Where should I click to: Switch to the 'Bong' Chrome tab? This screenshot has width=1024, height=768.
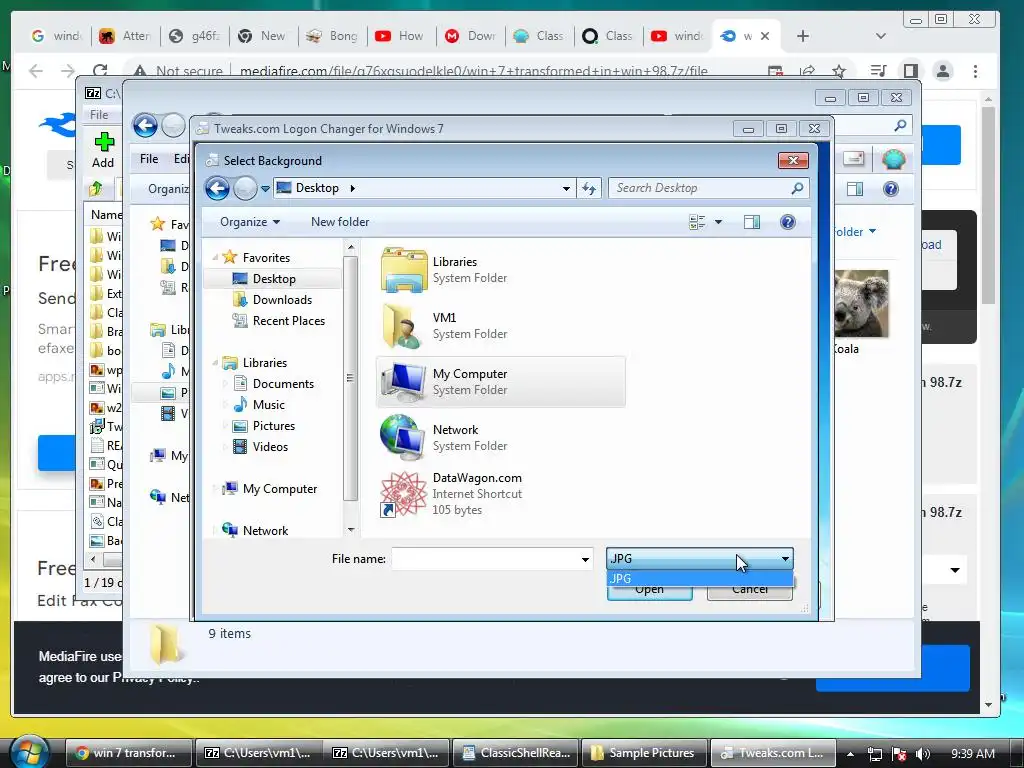pyautogui.click(x=332, y=36)
